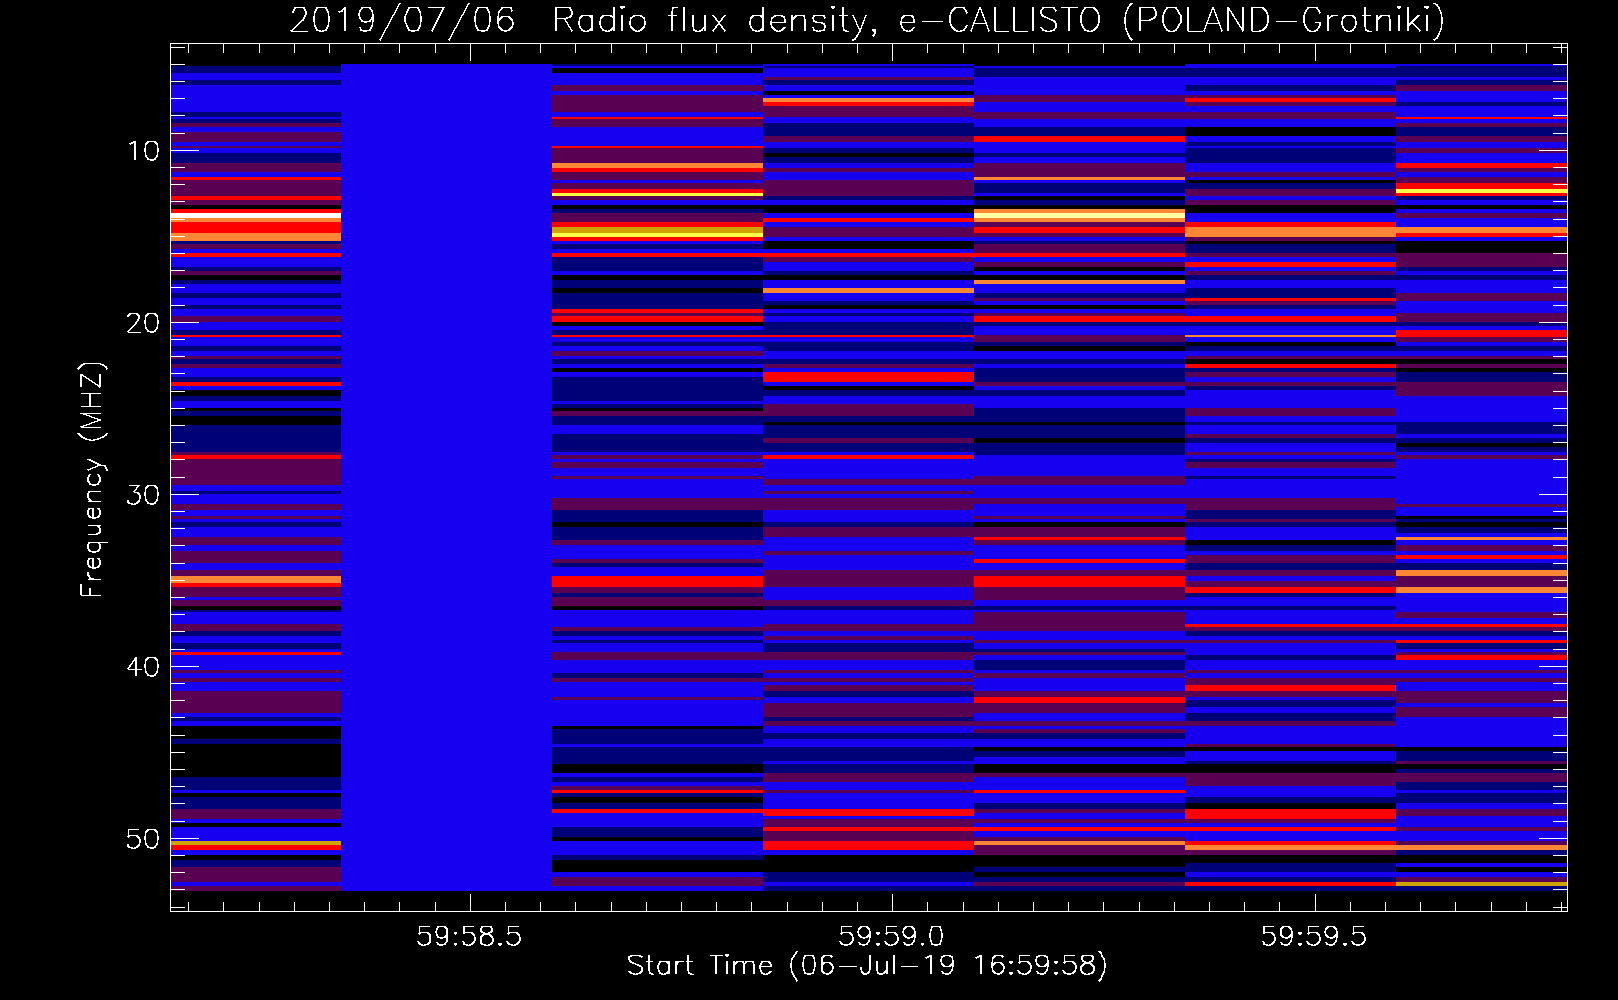Image resolution: width=1618 pixels, height=1000 pixels.
Task: Click the '40' frequency tick label
Action: click(144, 667)
